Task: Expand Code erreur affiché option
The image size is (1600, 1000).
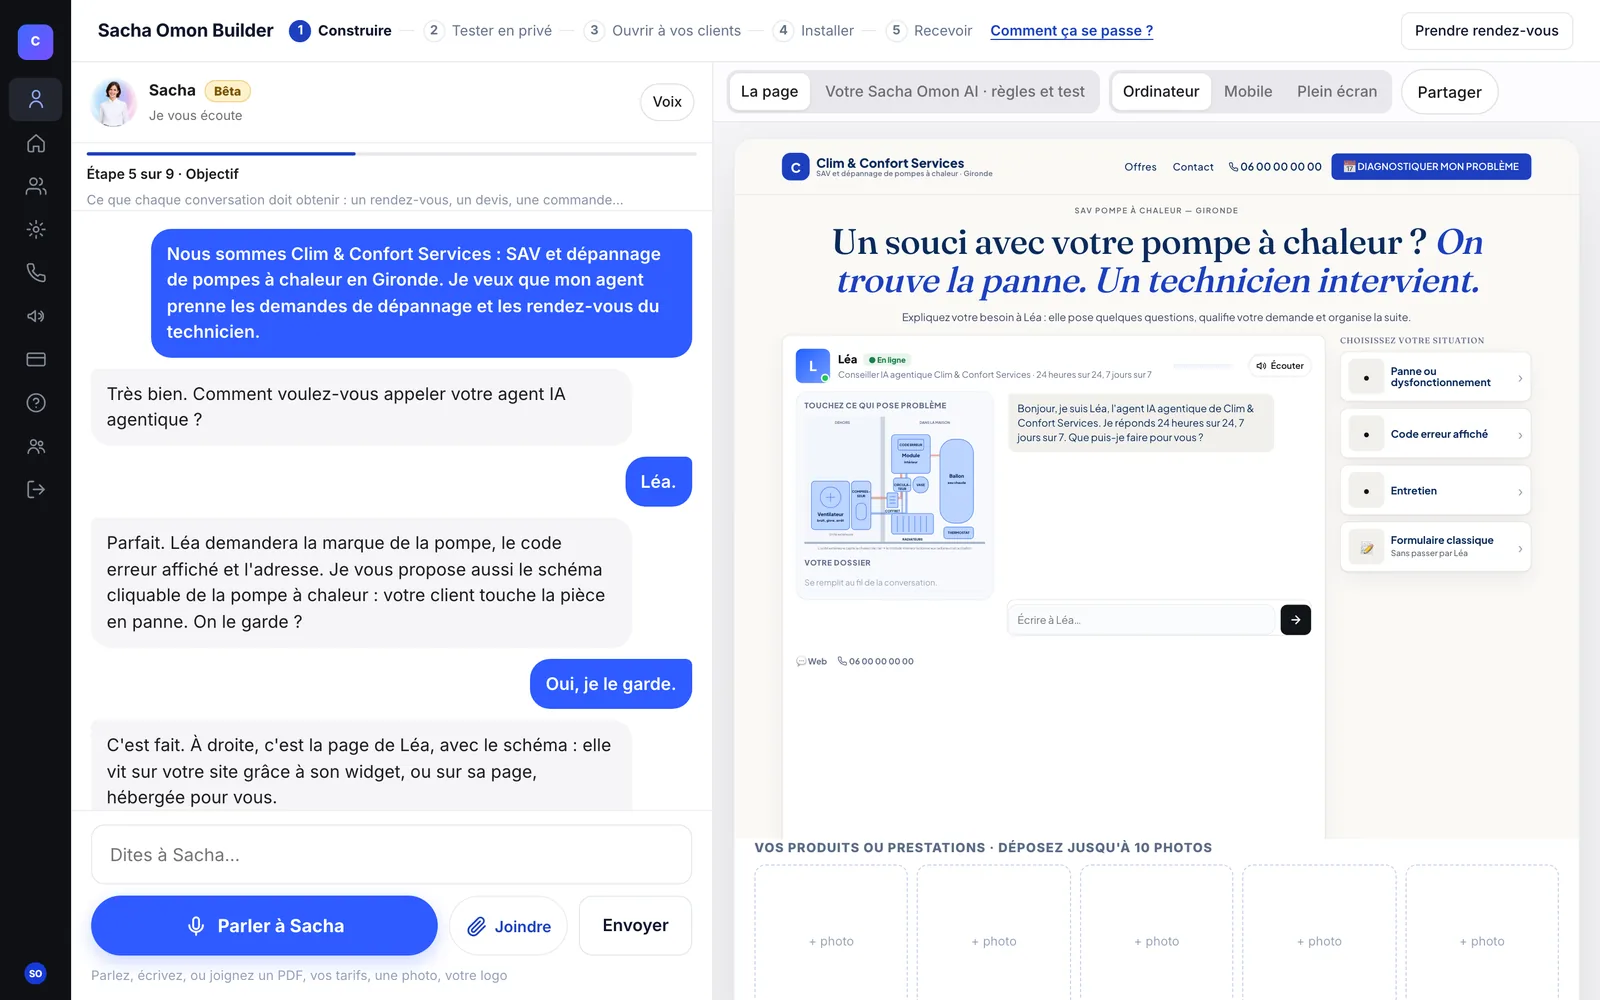Action: [1435, 434]
